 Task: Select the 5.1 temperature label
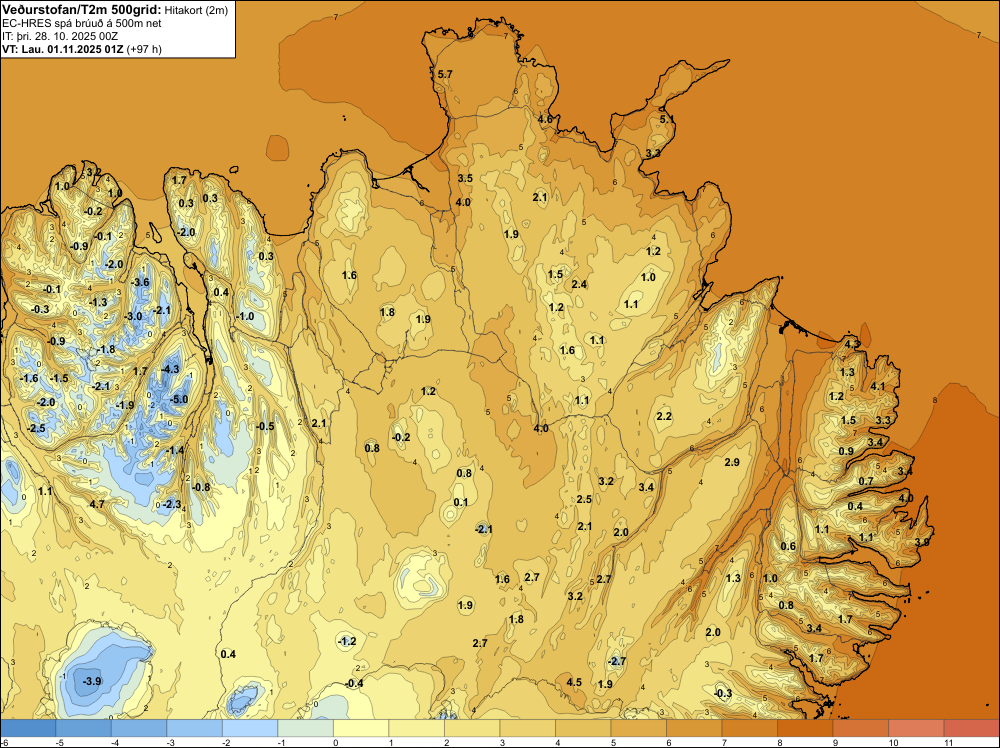click(666, 119)
